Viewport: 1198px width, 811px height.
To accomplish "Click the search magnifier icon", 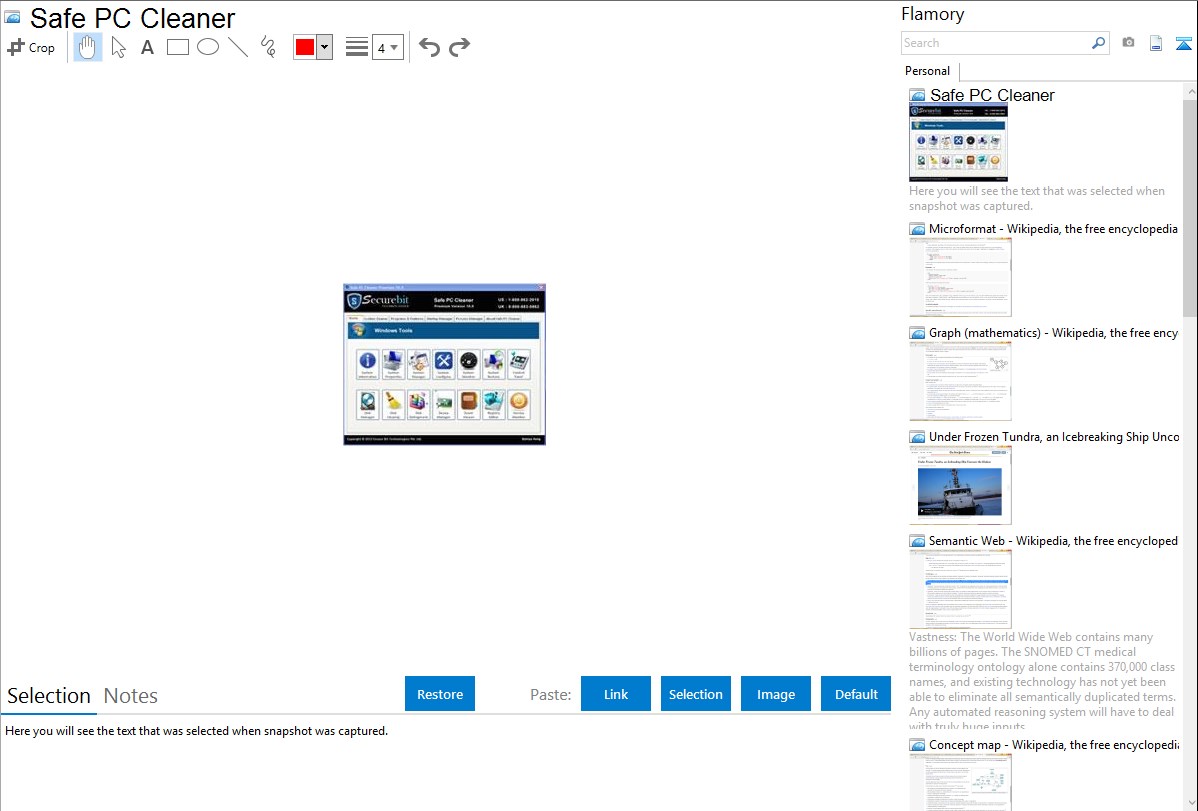I will [x=1098, y=43].
